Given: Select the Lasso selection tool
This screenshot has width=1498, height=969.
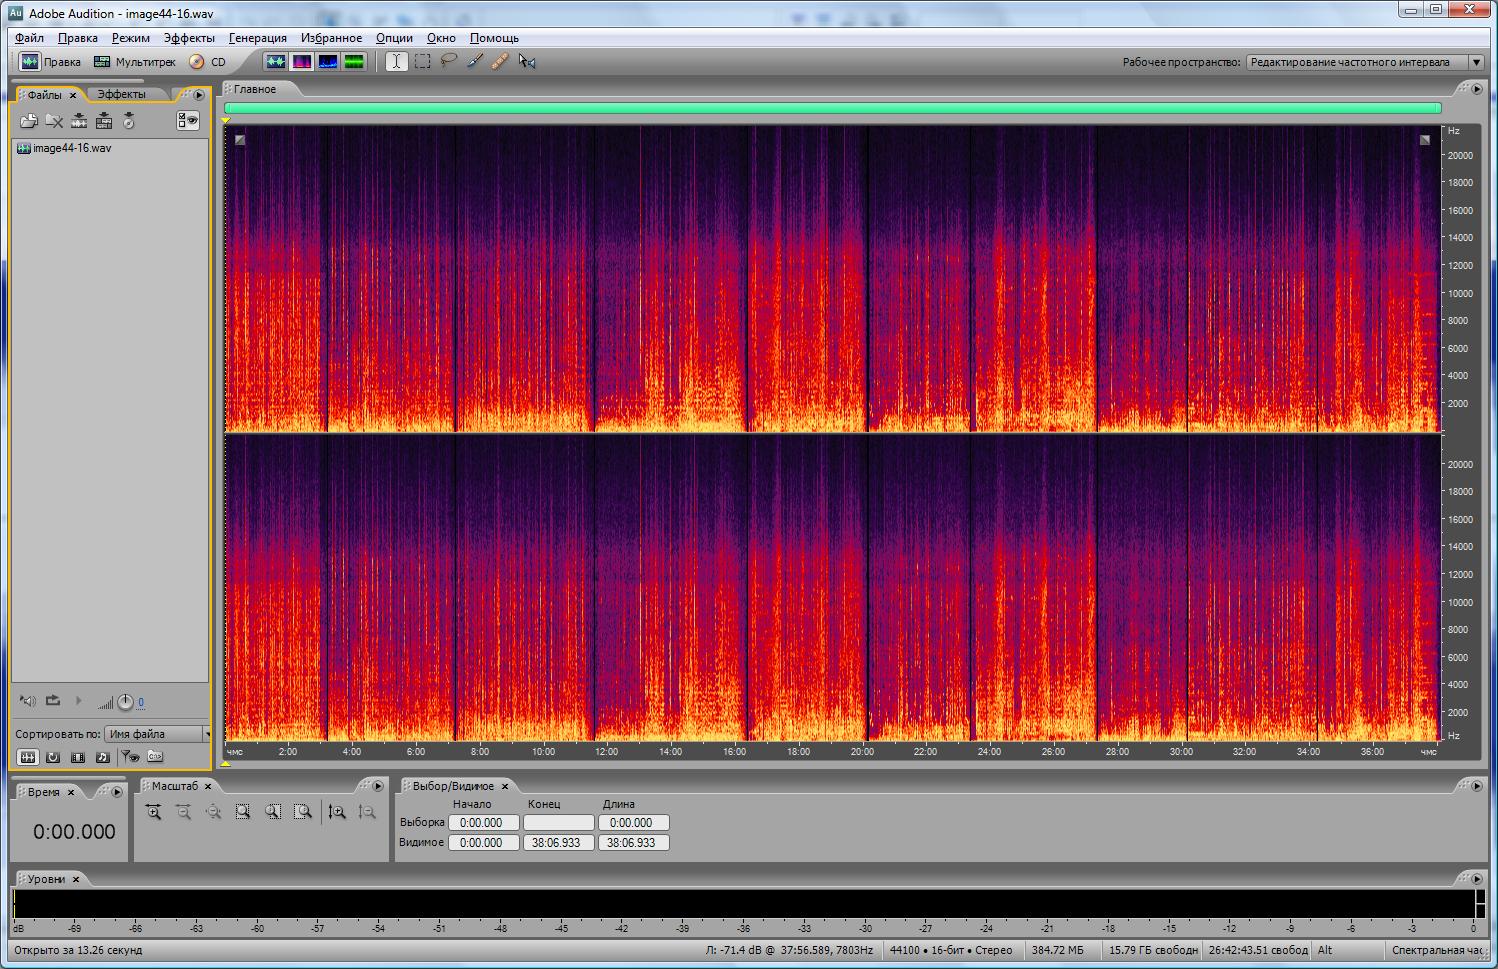Looking at the screenshot, I should click(x=449, y=61).
